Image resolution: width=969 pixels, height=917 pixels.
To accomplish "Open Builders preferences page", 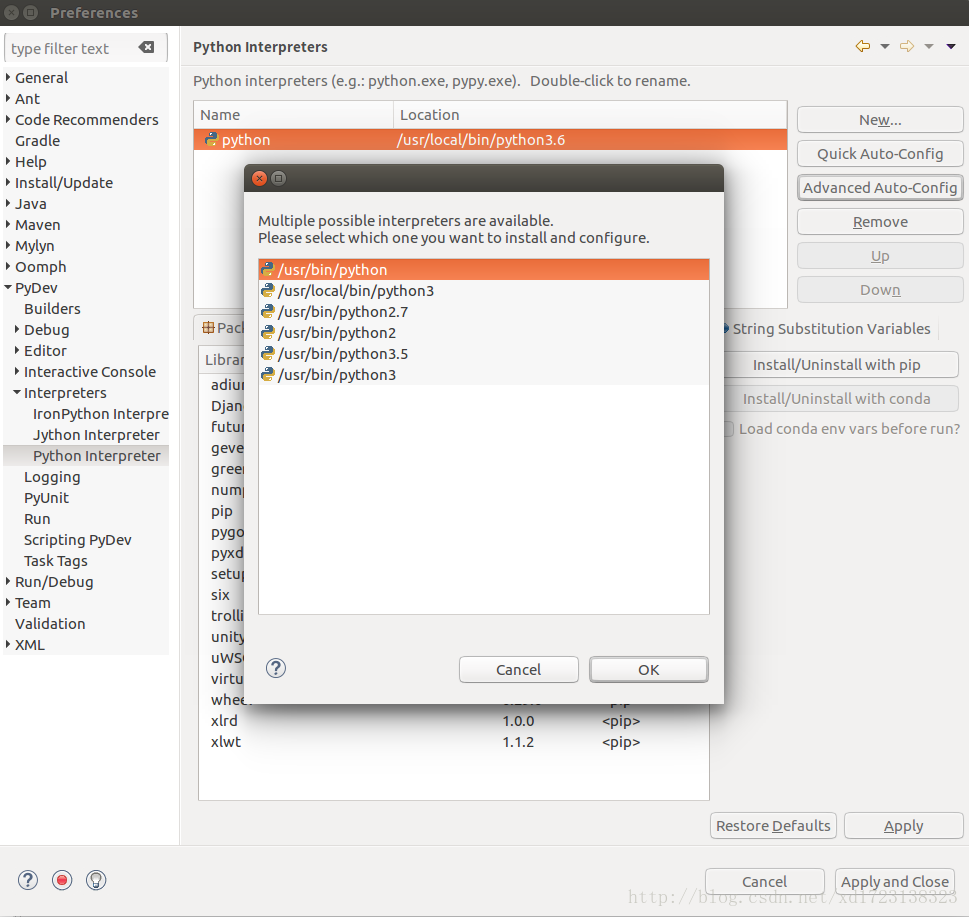I will [52, 308].
